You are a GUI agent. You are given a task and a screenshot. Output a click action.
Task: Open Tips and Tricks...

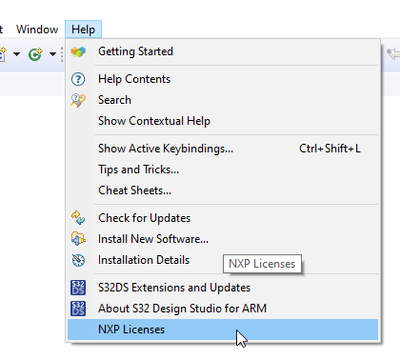tap(223, 170)
